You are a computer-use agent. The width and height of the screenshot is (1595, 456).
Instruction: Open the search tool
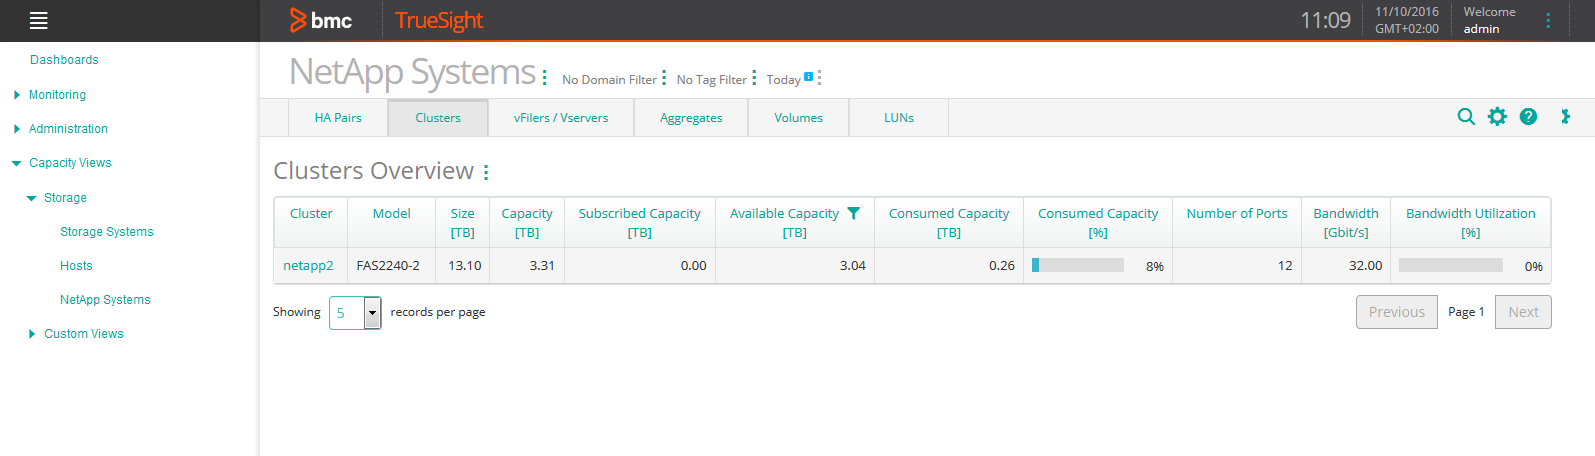(1466, 117)
